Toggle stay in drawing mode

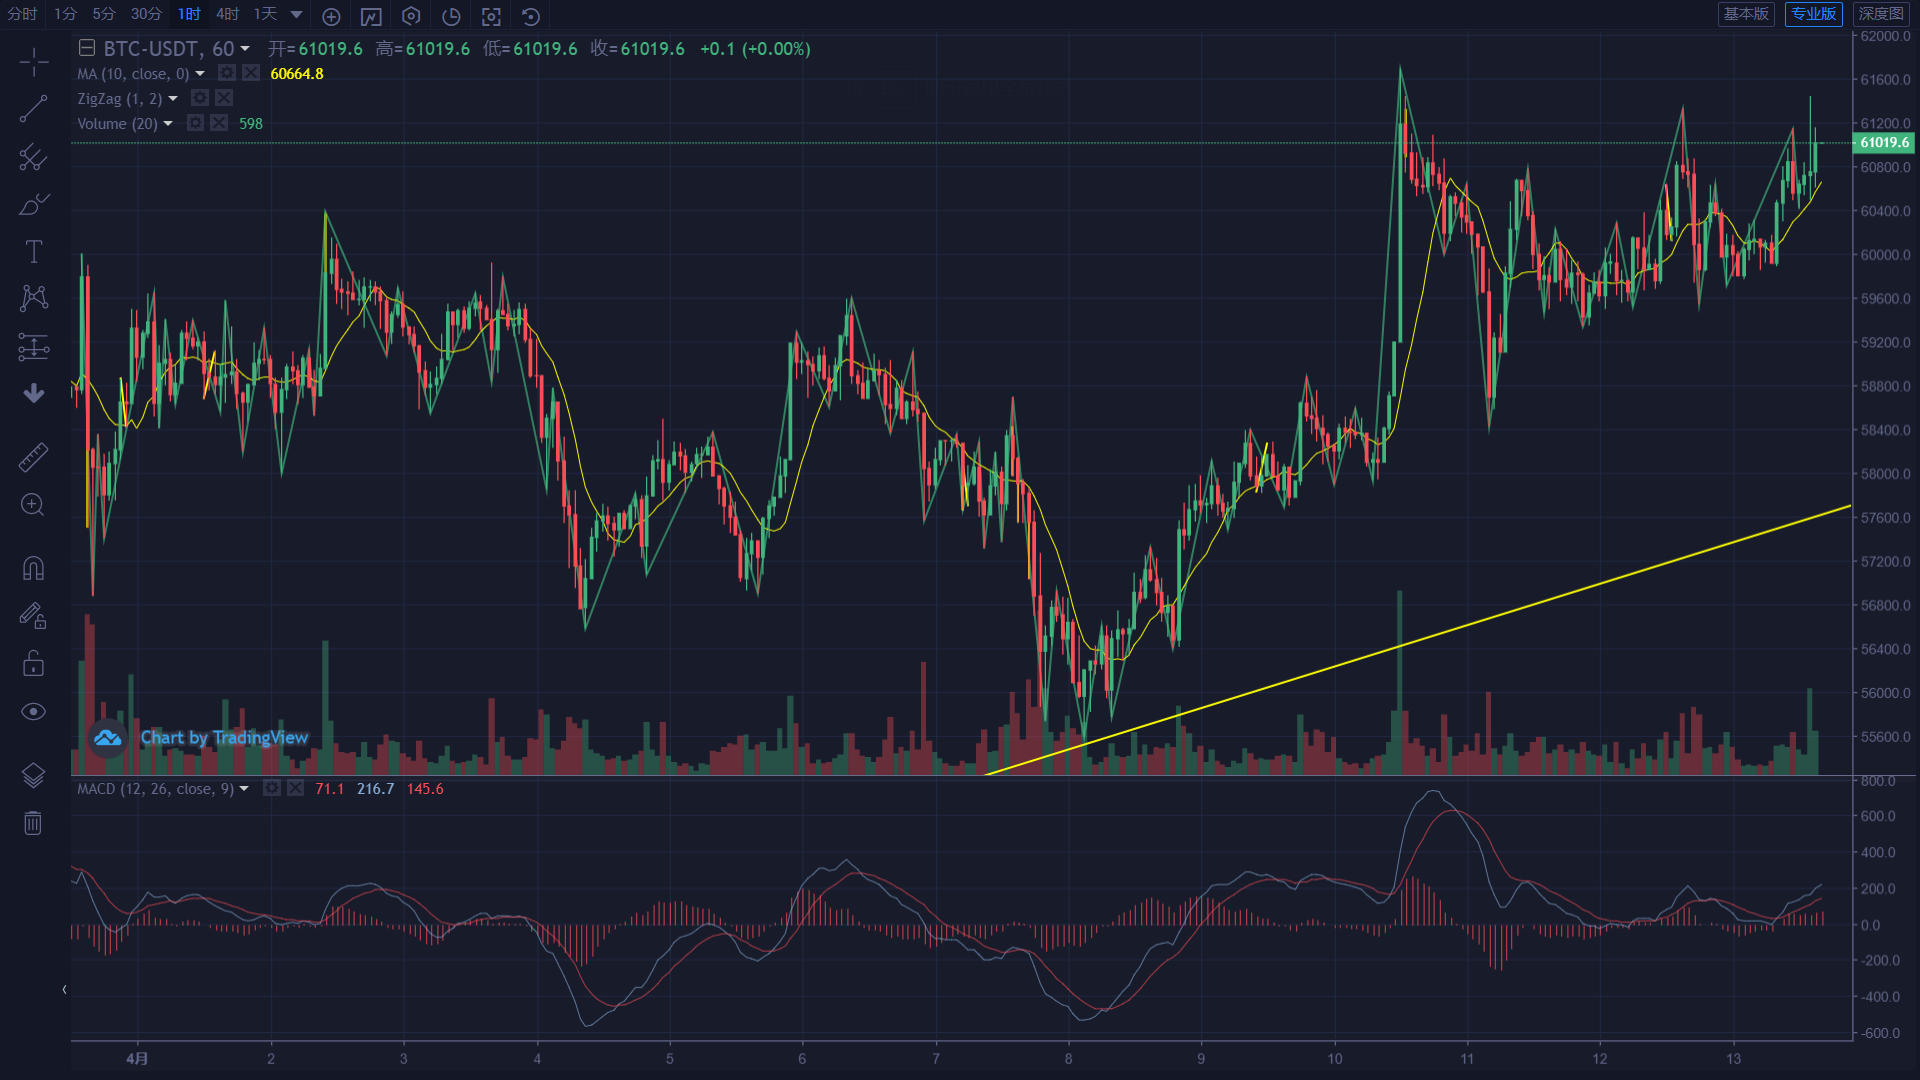[x=33, y=615]
